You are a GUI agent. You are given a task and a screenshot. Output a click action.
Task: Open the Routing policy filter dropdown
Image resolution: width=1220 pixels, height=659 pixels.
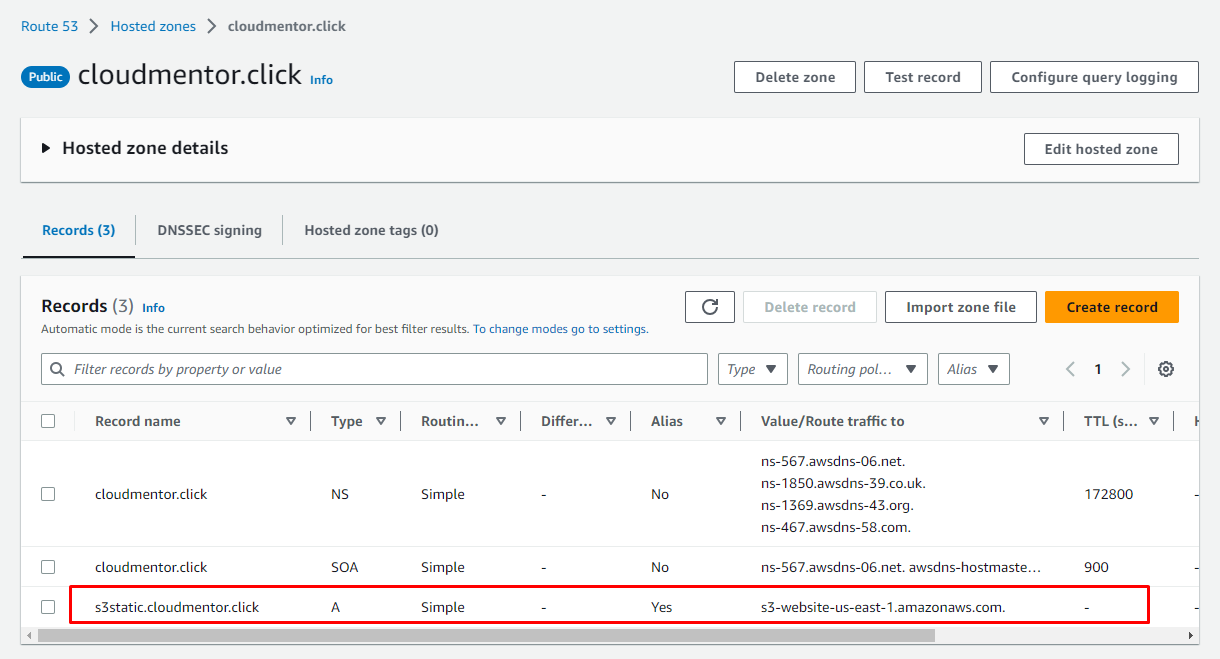(862, 369)
